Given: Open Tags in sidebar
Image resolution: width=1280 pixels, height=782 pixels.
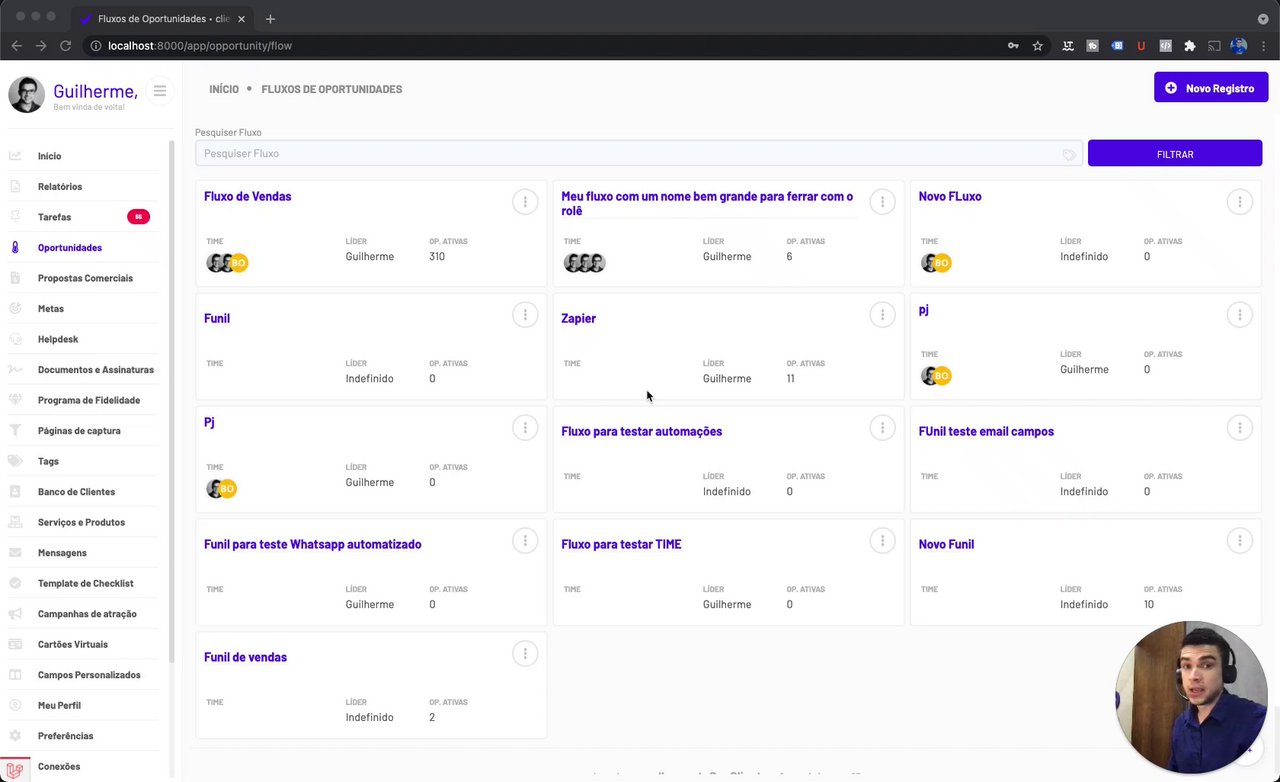Looking at the screenshot, I should click(x=48, y=462).
